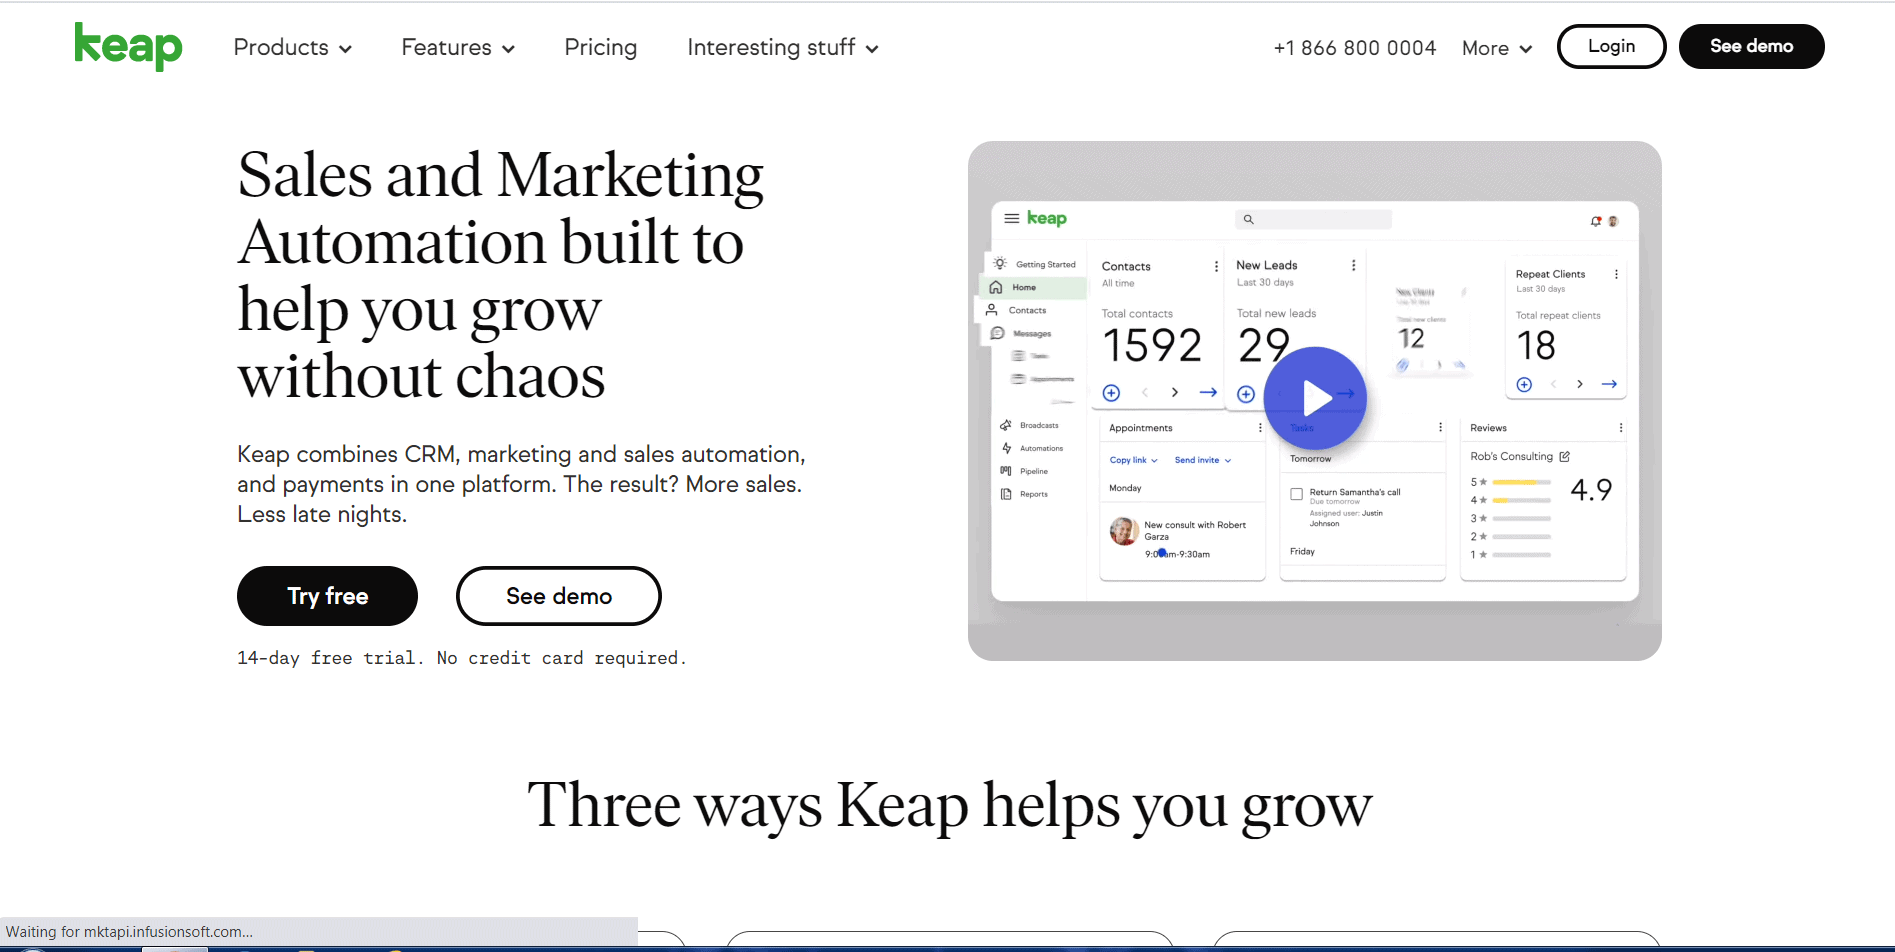1895x952 pixels.
Task: Click the 1592 total contacts number
Action: coord(1152,346)
